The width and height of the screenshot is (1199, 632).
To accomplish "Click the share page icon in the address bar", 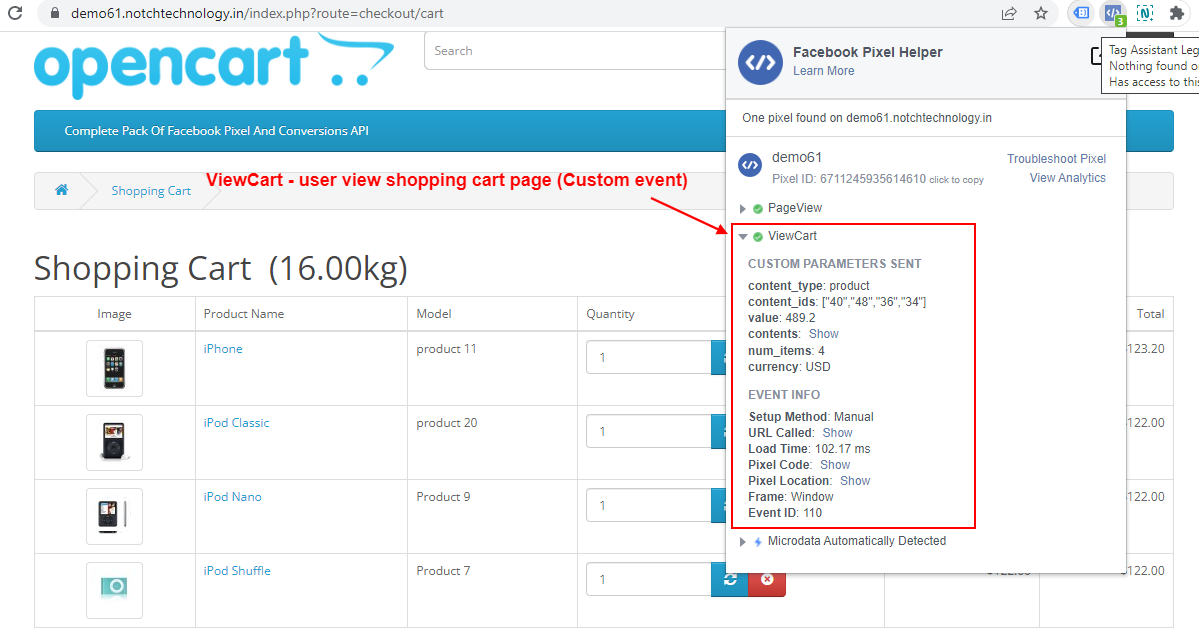I will (x=1009, y=13).
